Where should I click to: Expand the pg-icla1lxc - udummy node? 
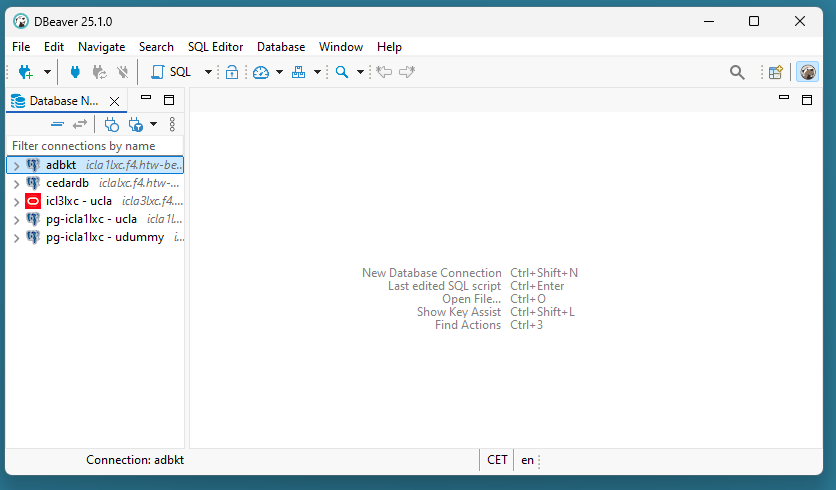click(x=16, y=238)
